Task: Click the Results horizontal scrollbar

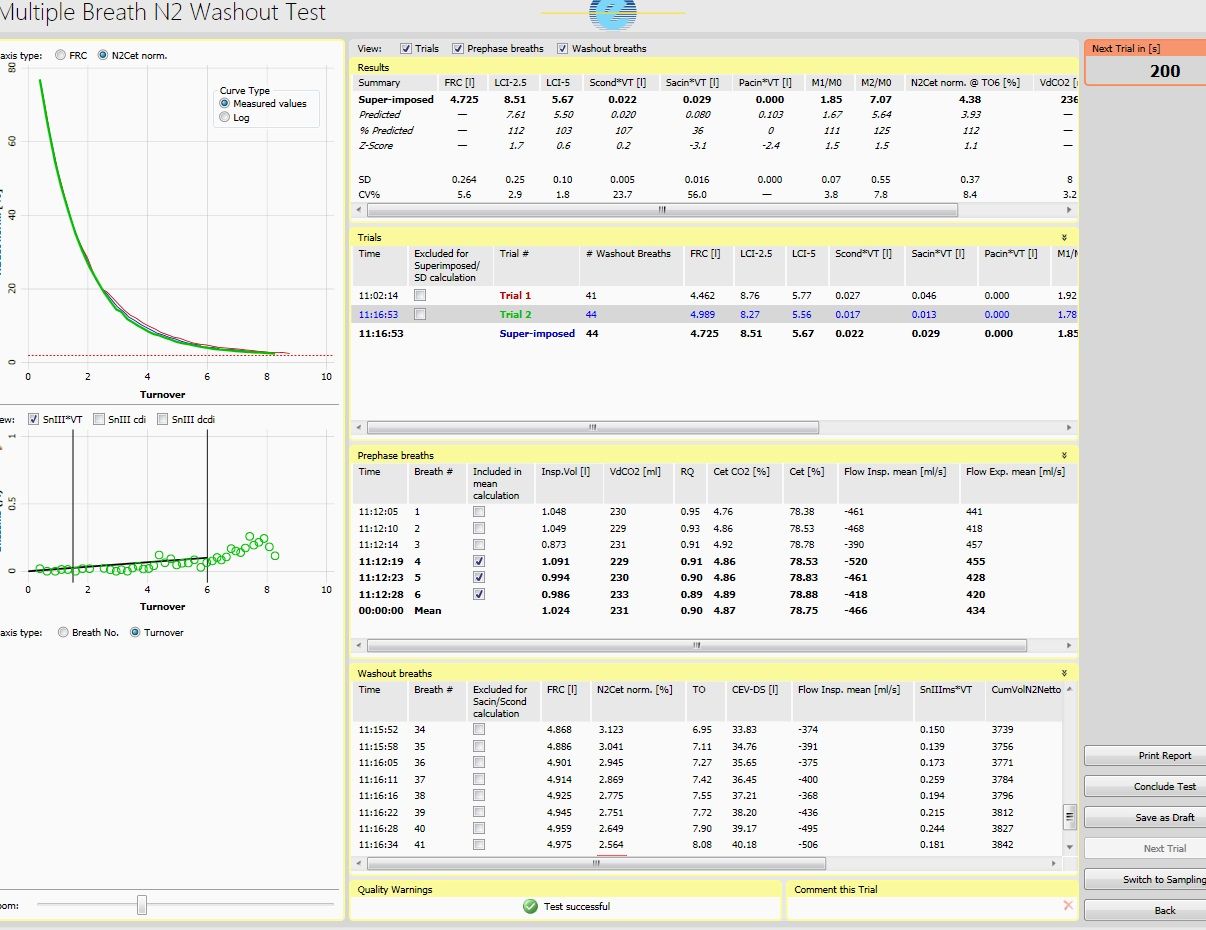Action: [661, 211]
